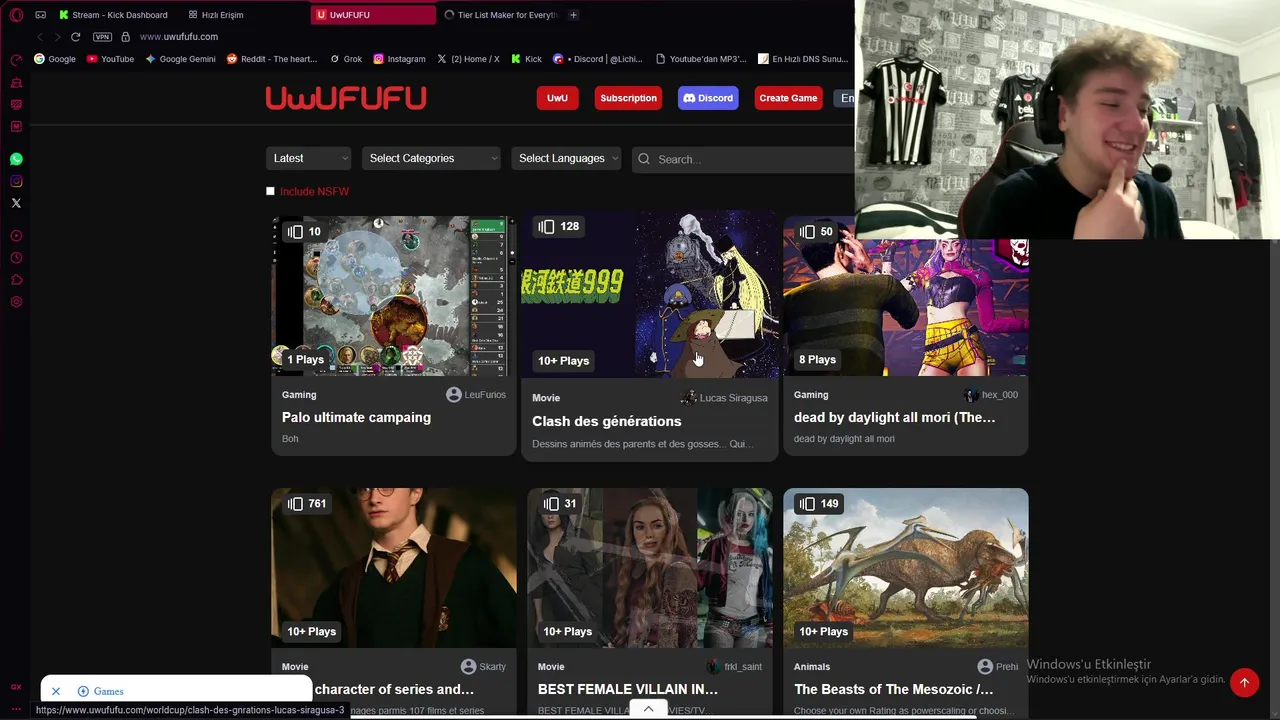
Task: Click the search magnifier icon
Action: [x=644, y=159]
